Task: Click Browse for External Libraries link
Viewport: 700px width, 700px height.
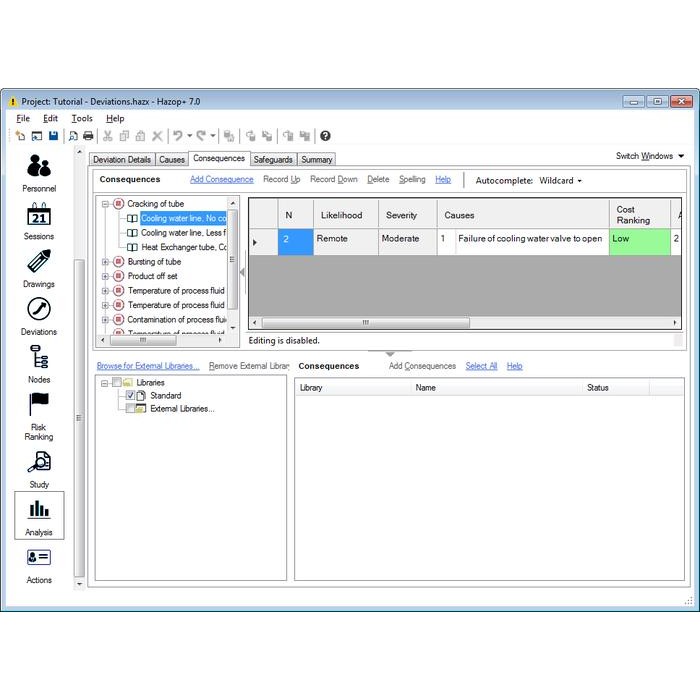Action: (148, 366)
